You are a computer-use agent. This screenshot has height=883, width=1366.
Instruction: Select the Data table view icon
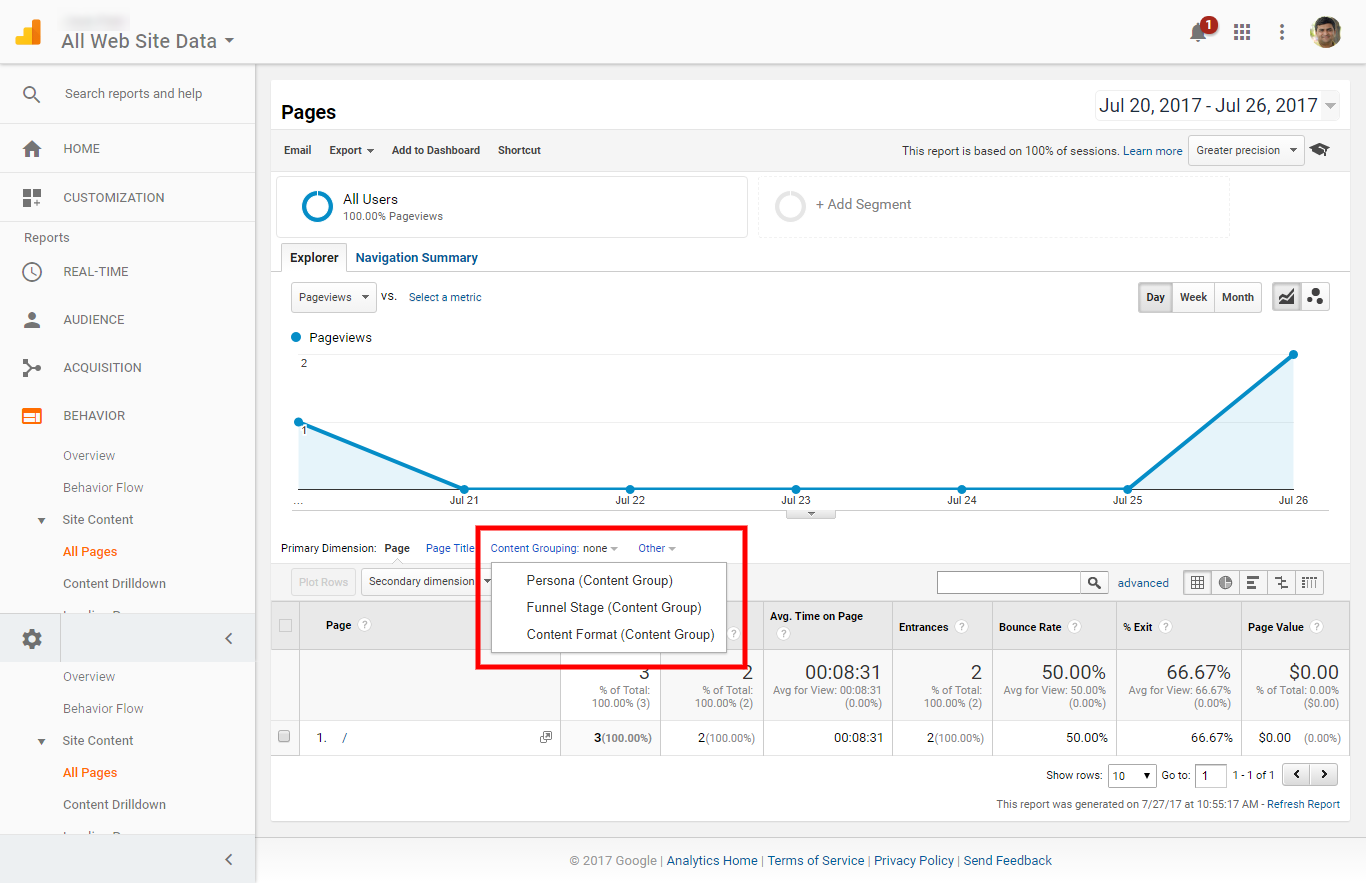click(x=1197, y=582)
